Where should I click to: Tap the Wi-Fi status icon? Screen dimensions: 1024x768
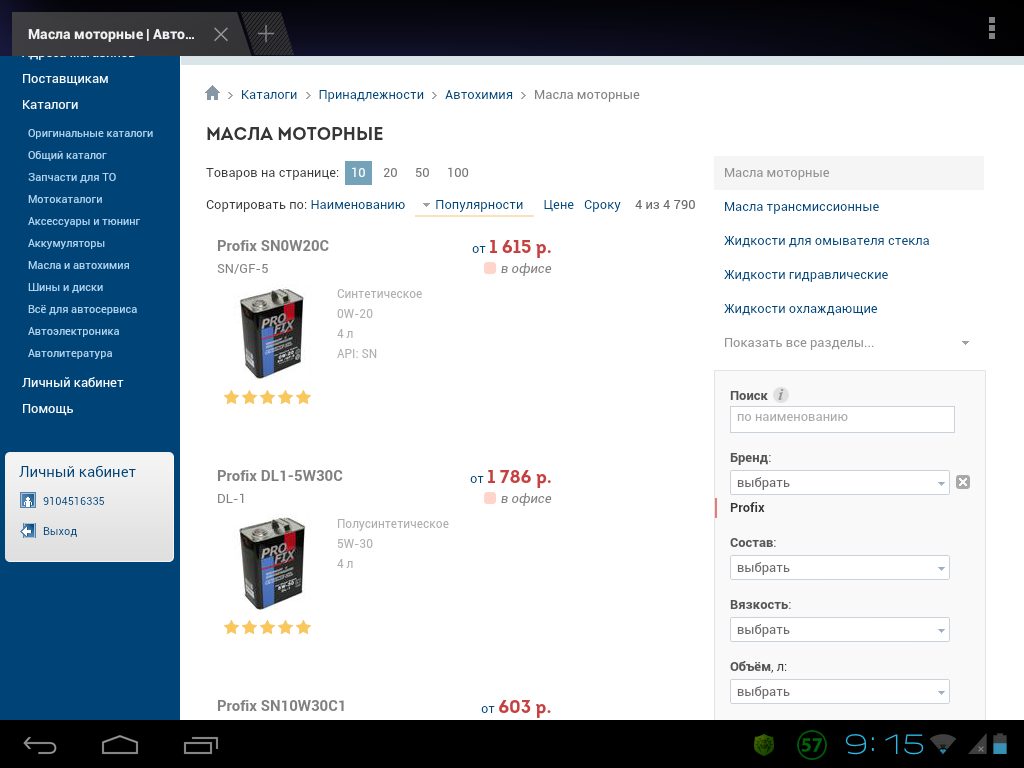942,744
